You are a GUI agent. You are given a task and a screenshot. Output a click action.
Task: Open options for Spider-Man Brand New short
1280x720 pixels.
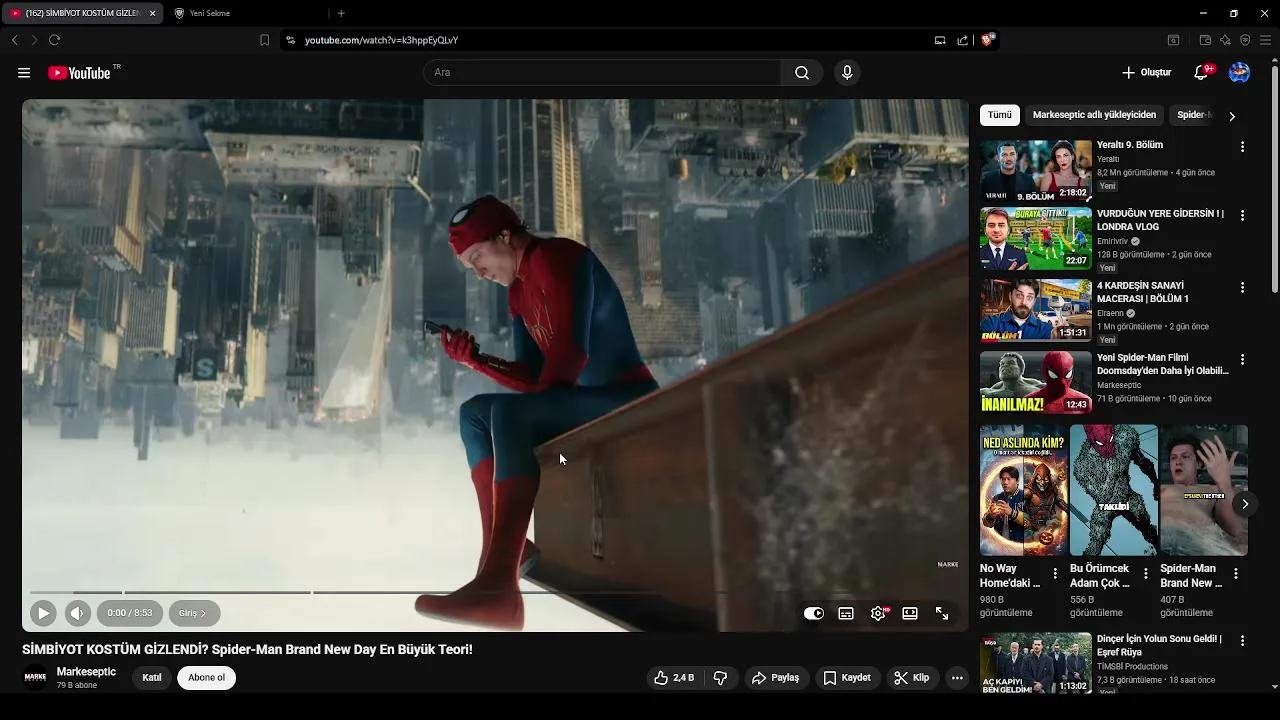(x=1235, y=574)
